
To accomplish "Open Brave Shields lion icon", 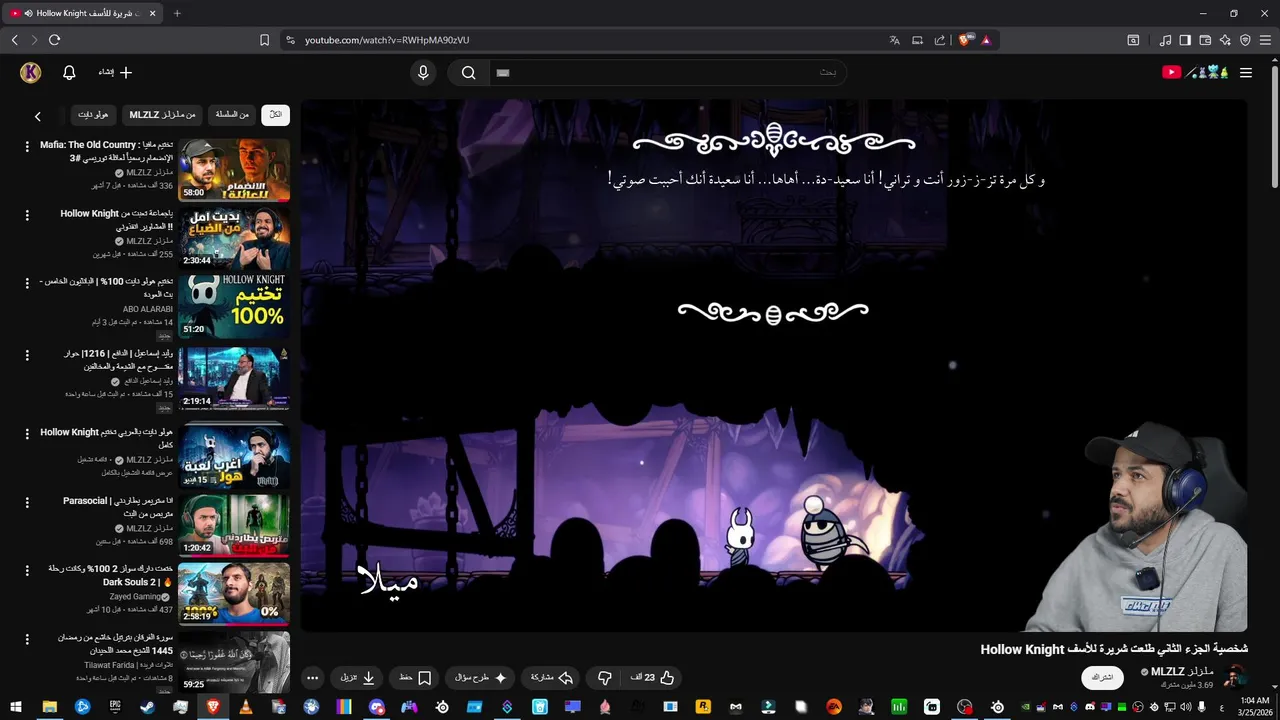I will pos(964,40).
